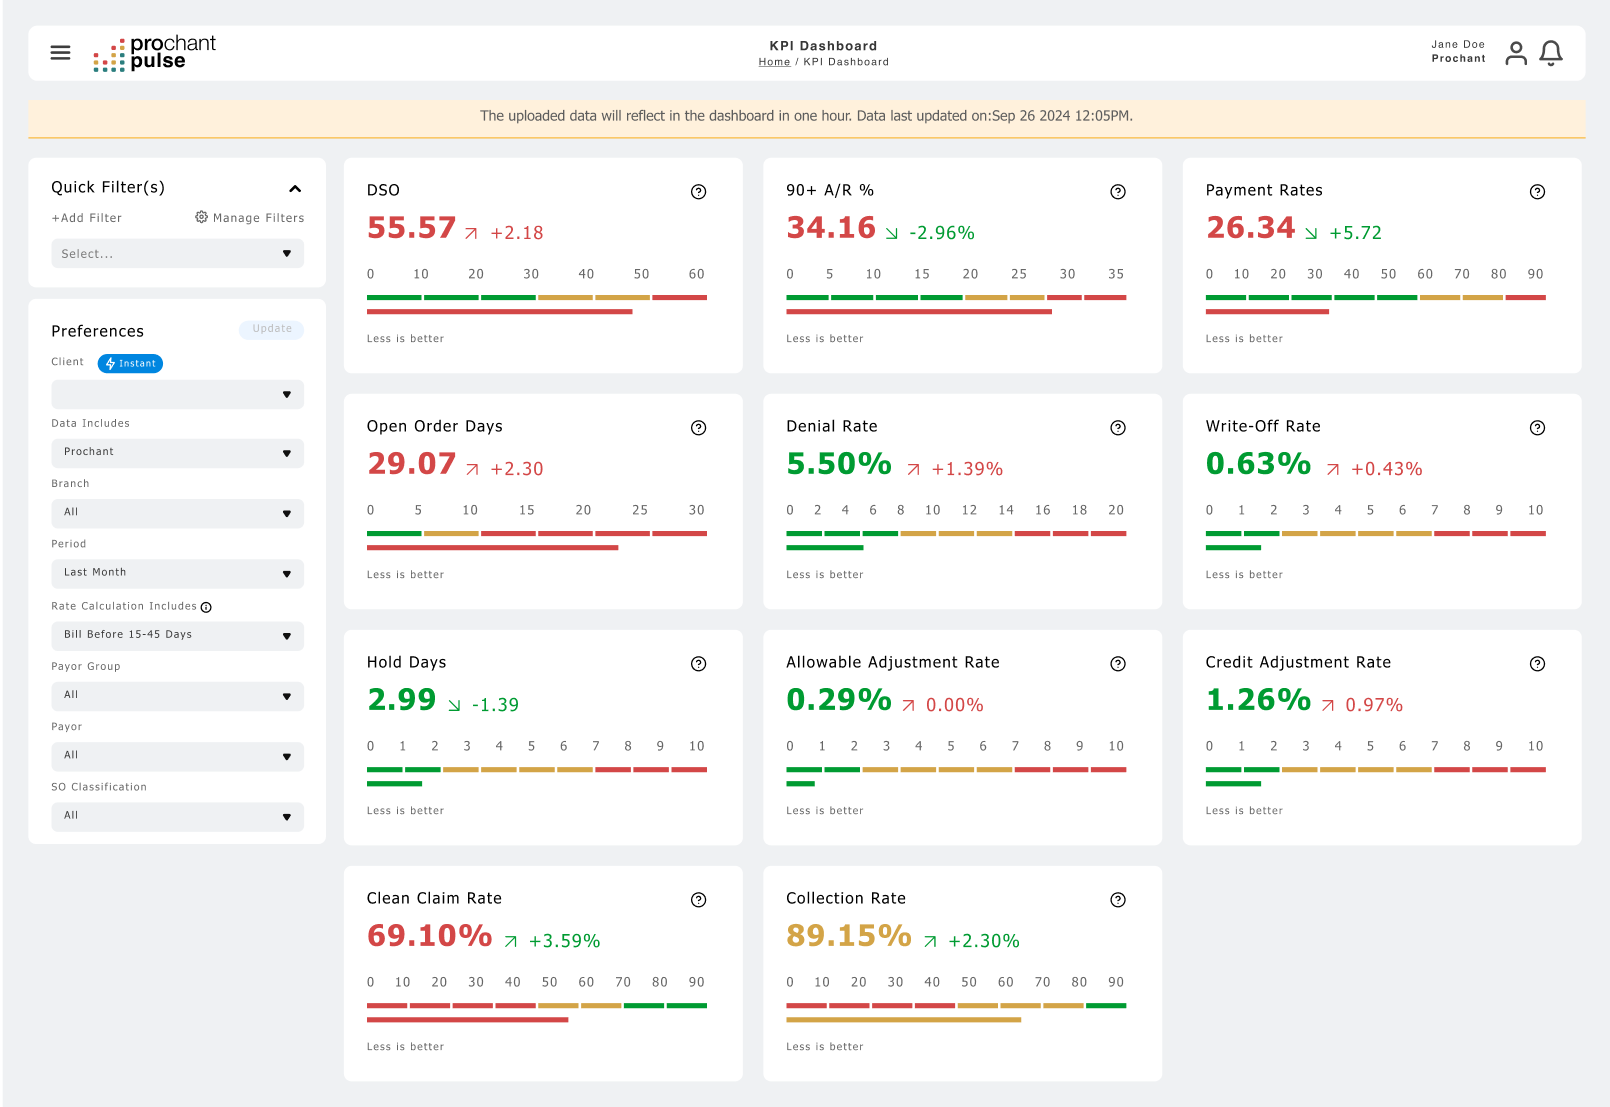
Task: Click the DSO help question icon
Action: (x=698, y=192)
